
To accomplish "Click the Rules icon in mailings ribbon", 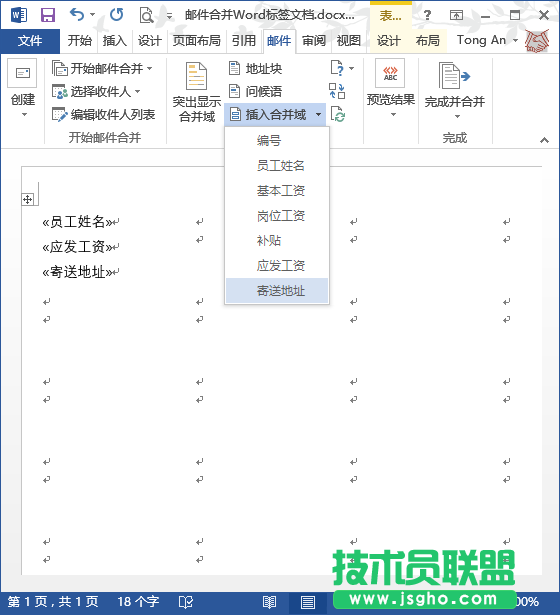I will (x=337, y=68).
